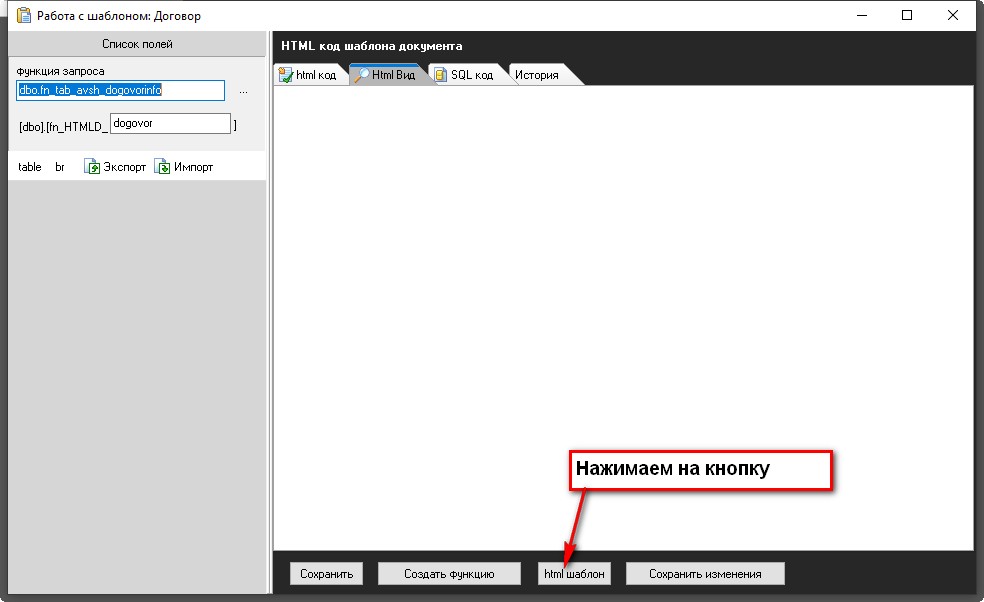Image resolution: width=984 pixels, height=602 pixels.
Task: Switch to the История tab
Action: tap(537, 75)
